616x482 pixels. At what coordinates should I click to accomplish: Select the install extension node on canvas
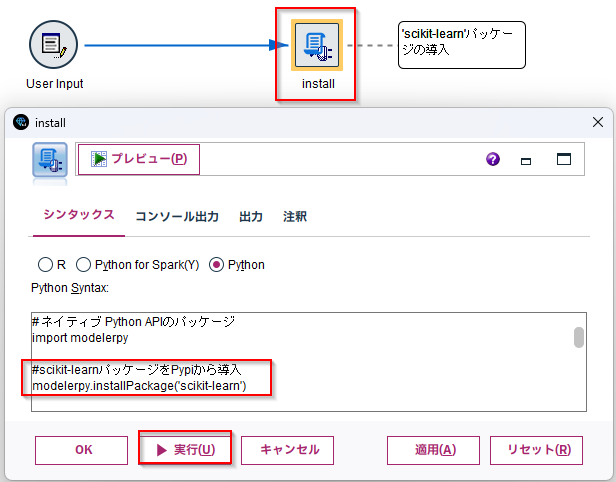317,45
